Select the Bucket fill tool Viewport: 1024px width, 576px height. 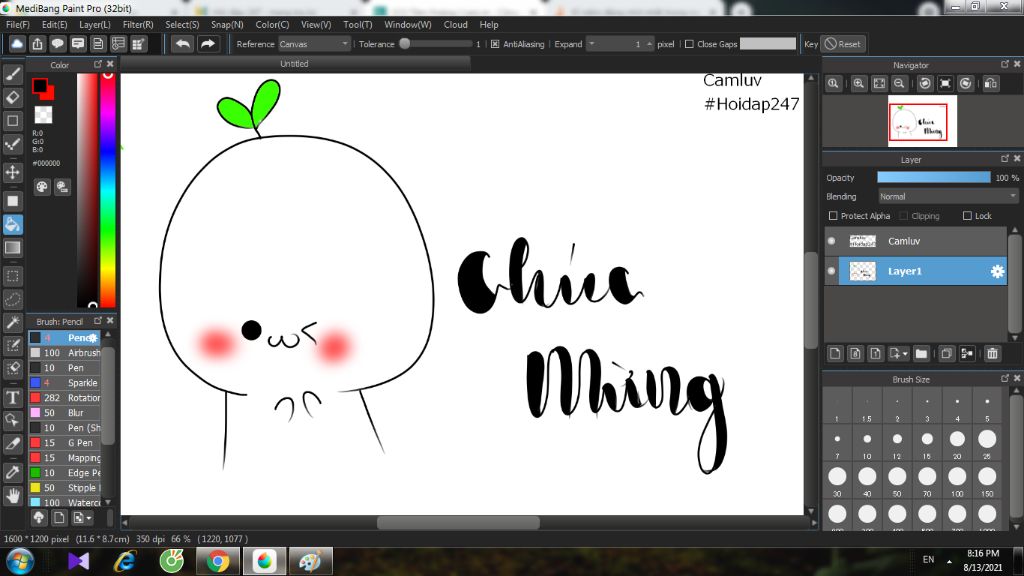point(12,225)
